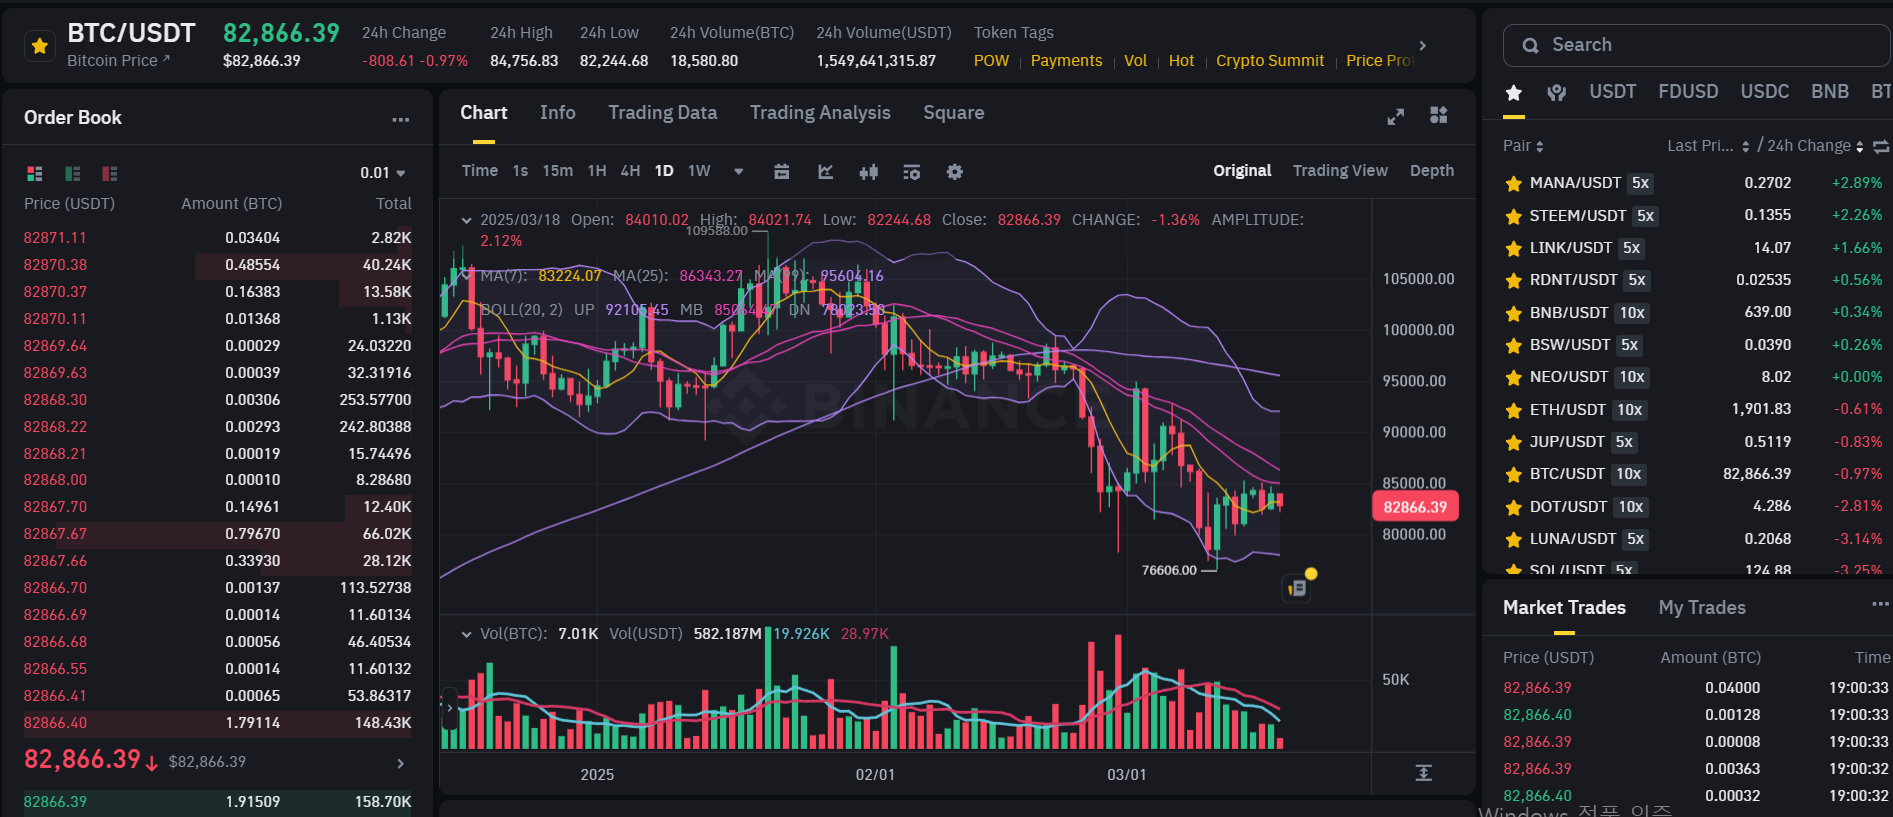Click Hot token tag
The width and height of the screenshot is (1893, 817).
[x=1181, y=61]
